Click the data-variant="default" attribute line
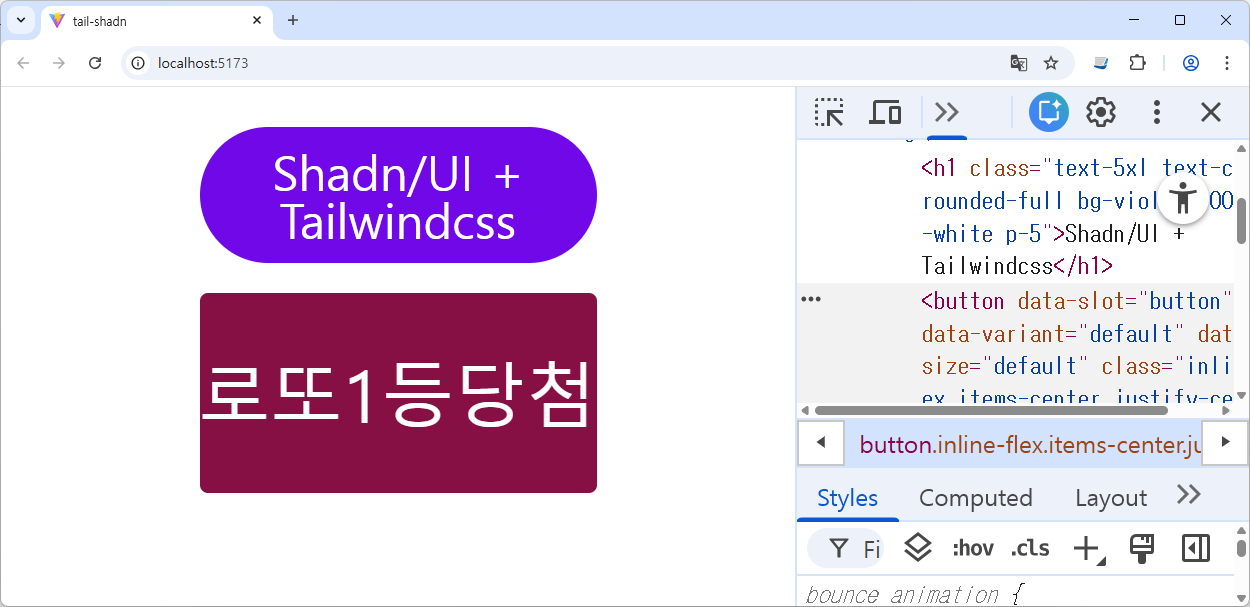Viewport: 1250px width, 607px height. pos(1053,333)
